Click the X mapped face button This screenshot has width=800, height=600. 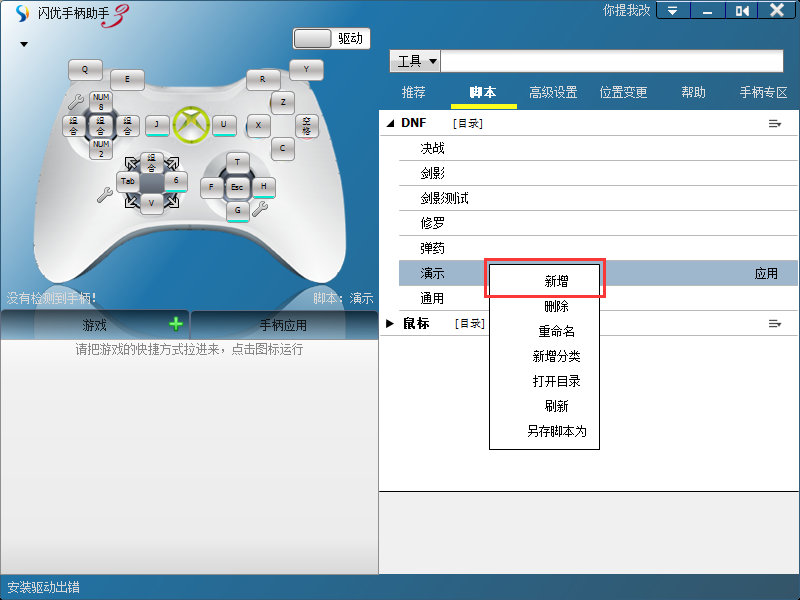point(258,126)
